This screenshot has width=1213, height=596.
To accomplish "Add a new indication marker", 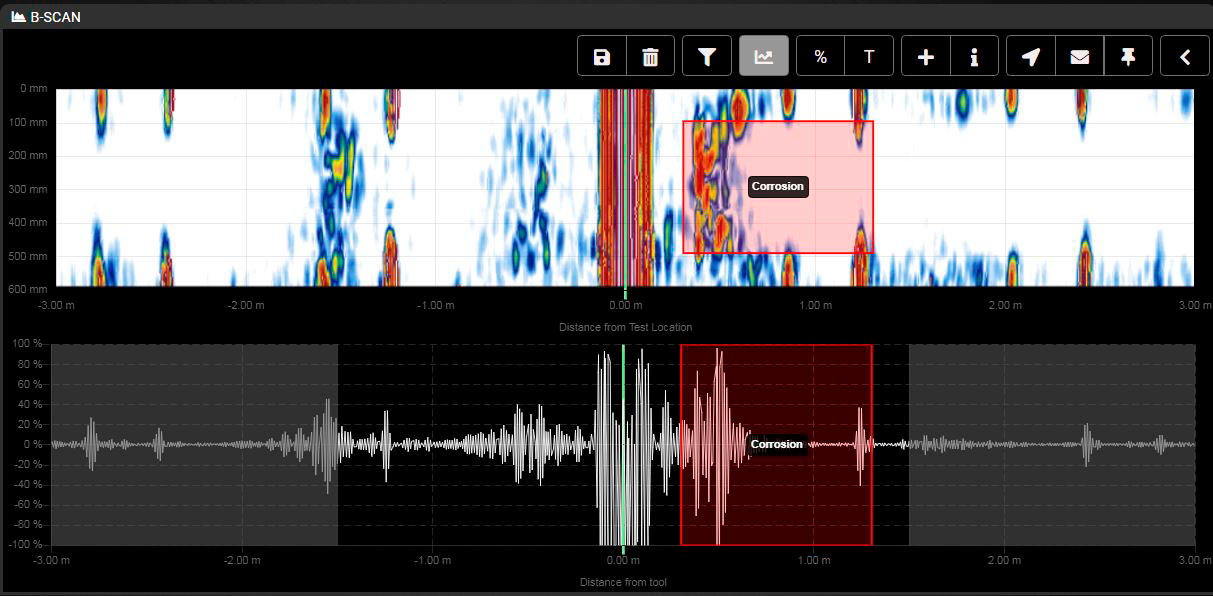I will tap(925, 55).
